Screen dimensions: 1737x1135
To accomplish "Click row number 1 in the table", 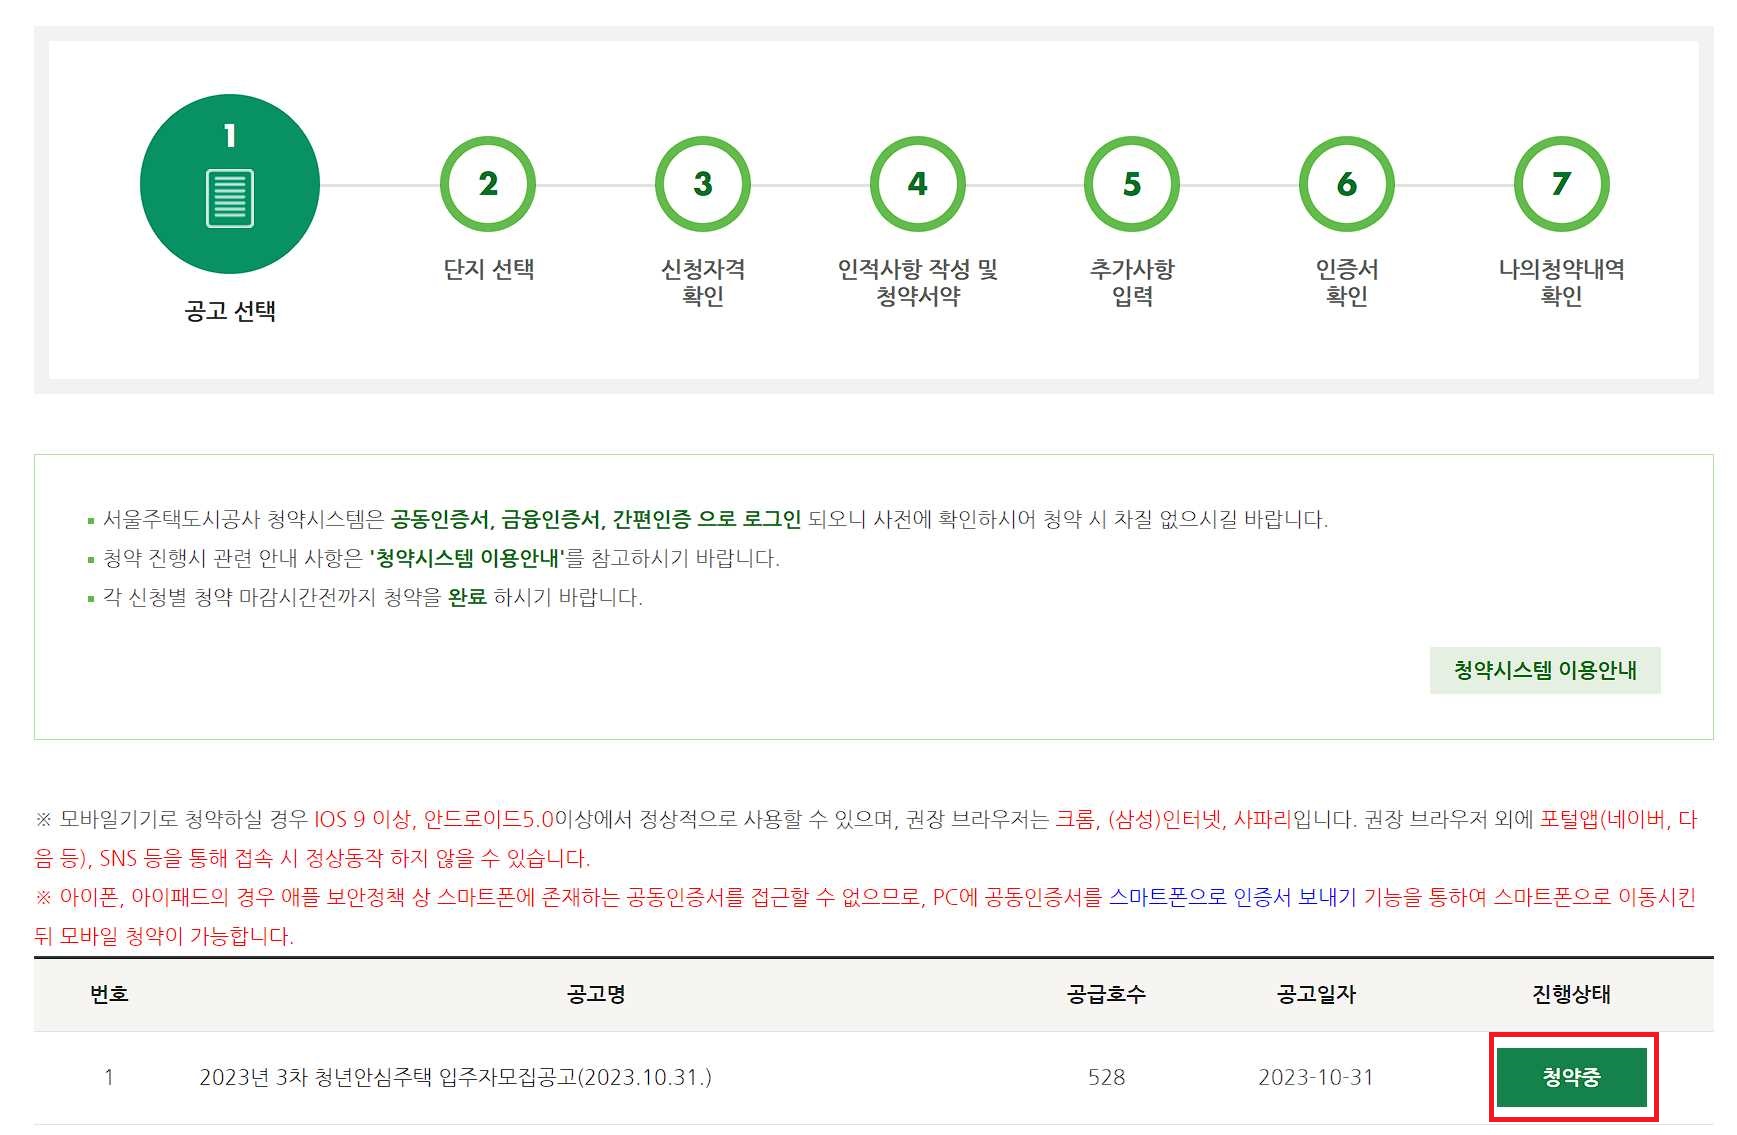I will coord(109,1077).
